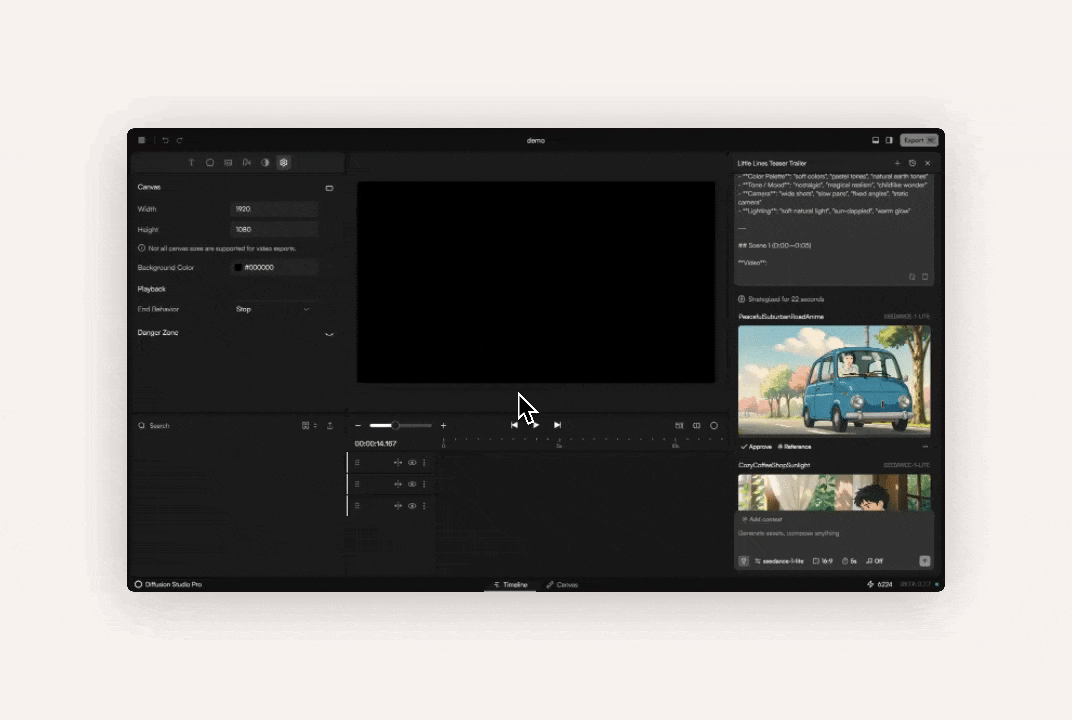Open more options for the blue car clip
This screenshot has width=1072, height=720.
coord(925,446)
